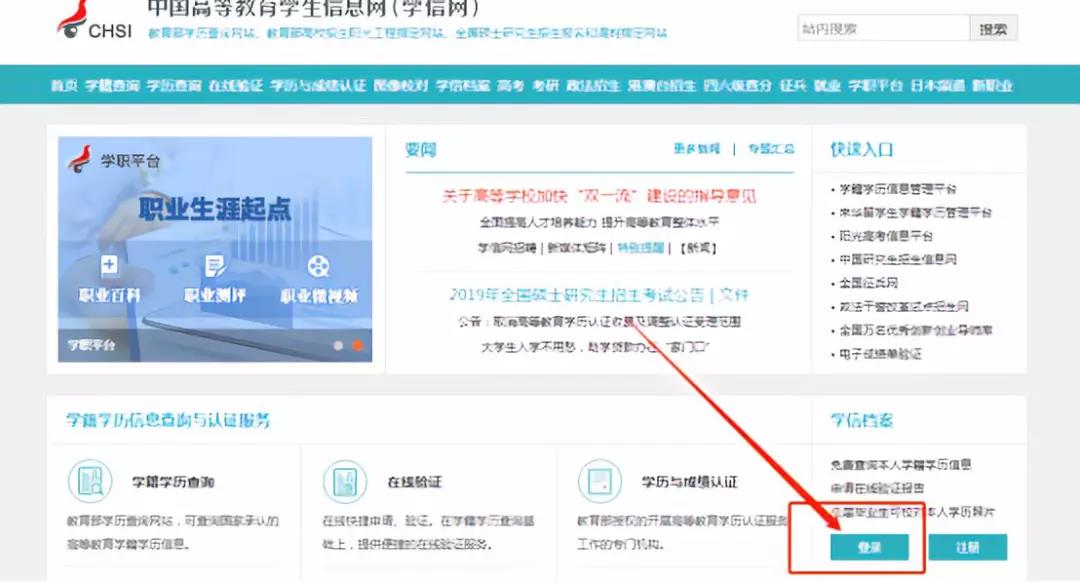
Task: Open 就业 in the navigation bar
Action: pyautogui.click(x=827, y=85)
